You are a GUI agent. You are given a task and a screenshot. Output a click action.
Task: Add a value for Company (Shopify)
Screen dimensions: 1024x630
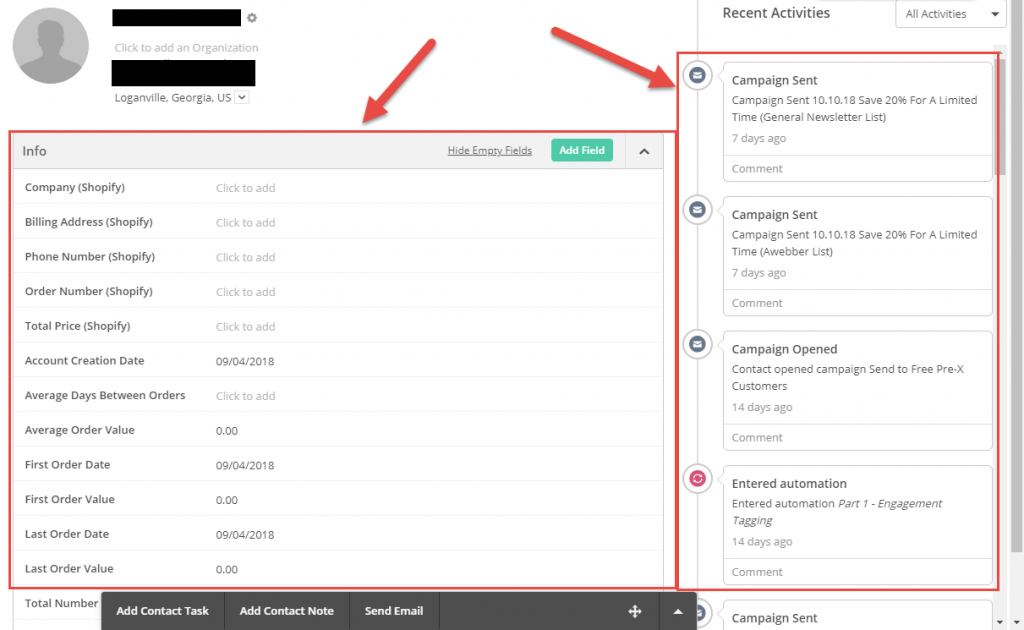[246, 188]
